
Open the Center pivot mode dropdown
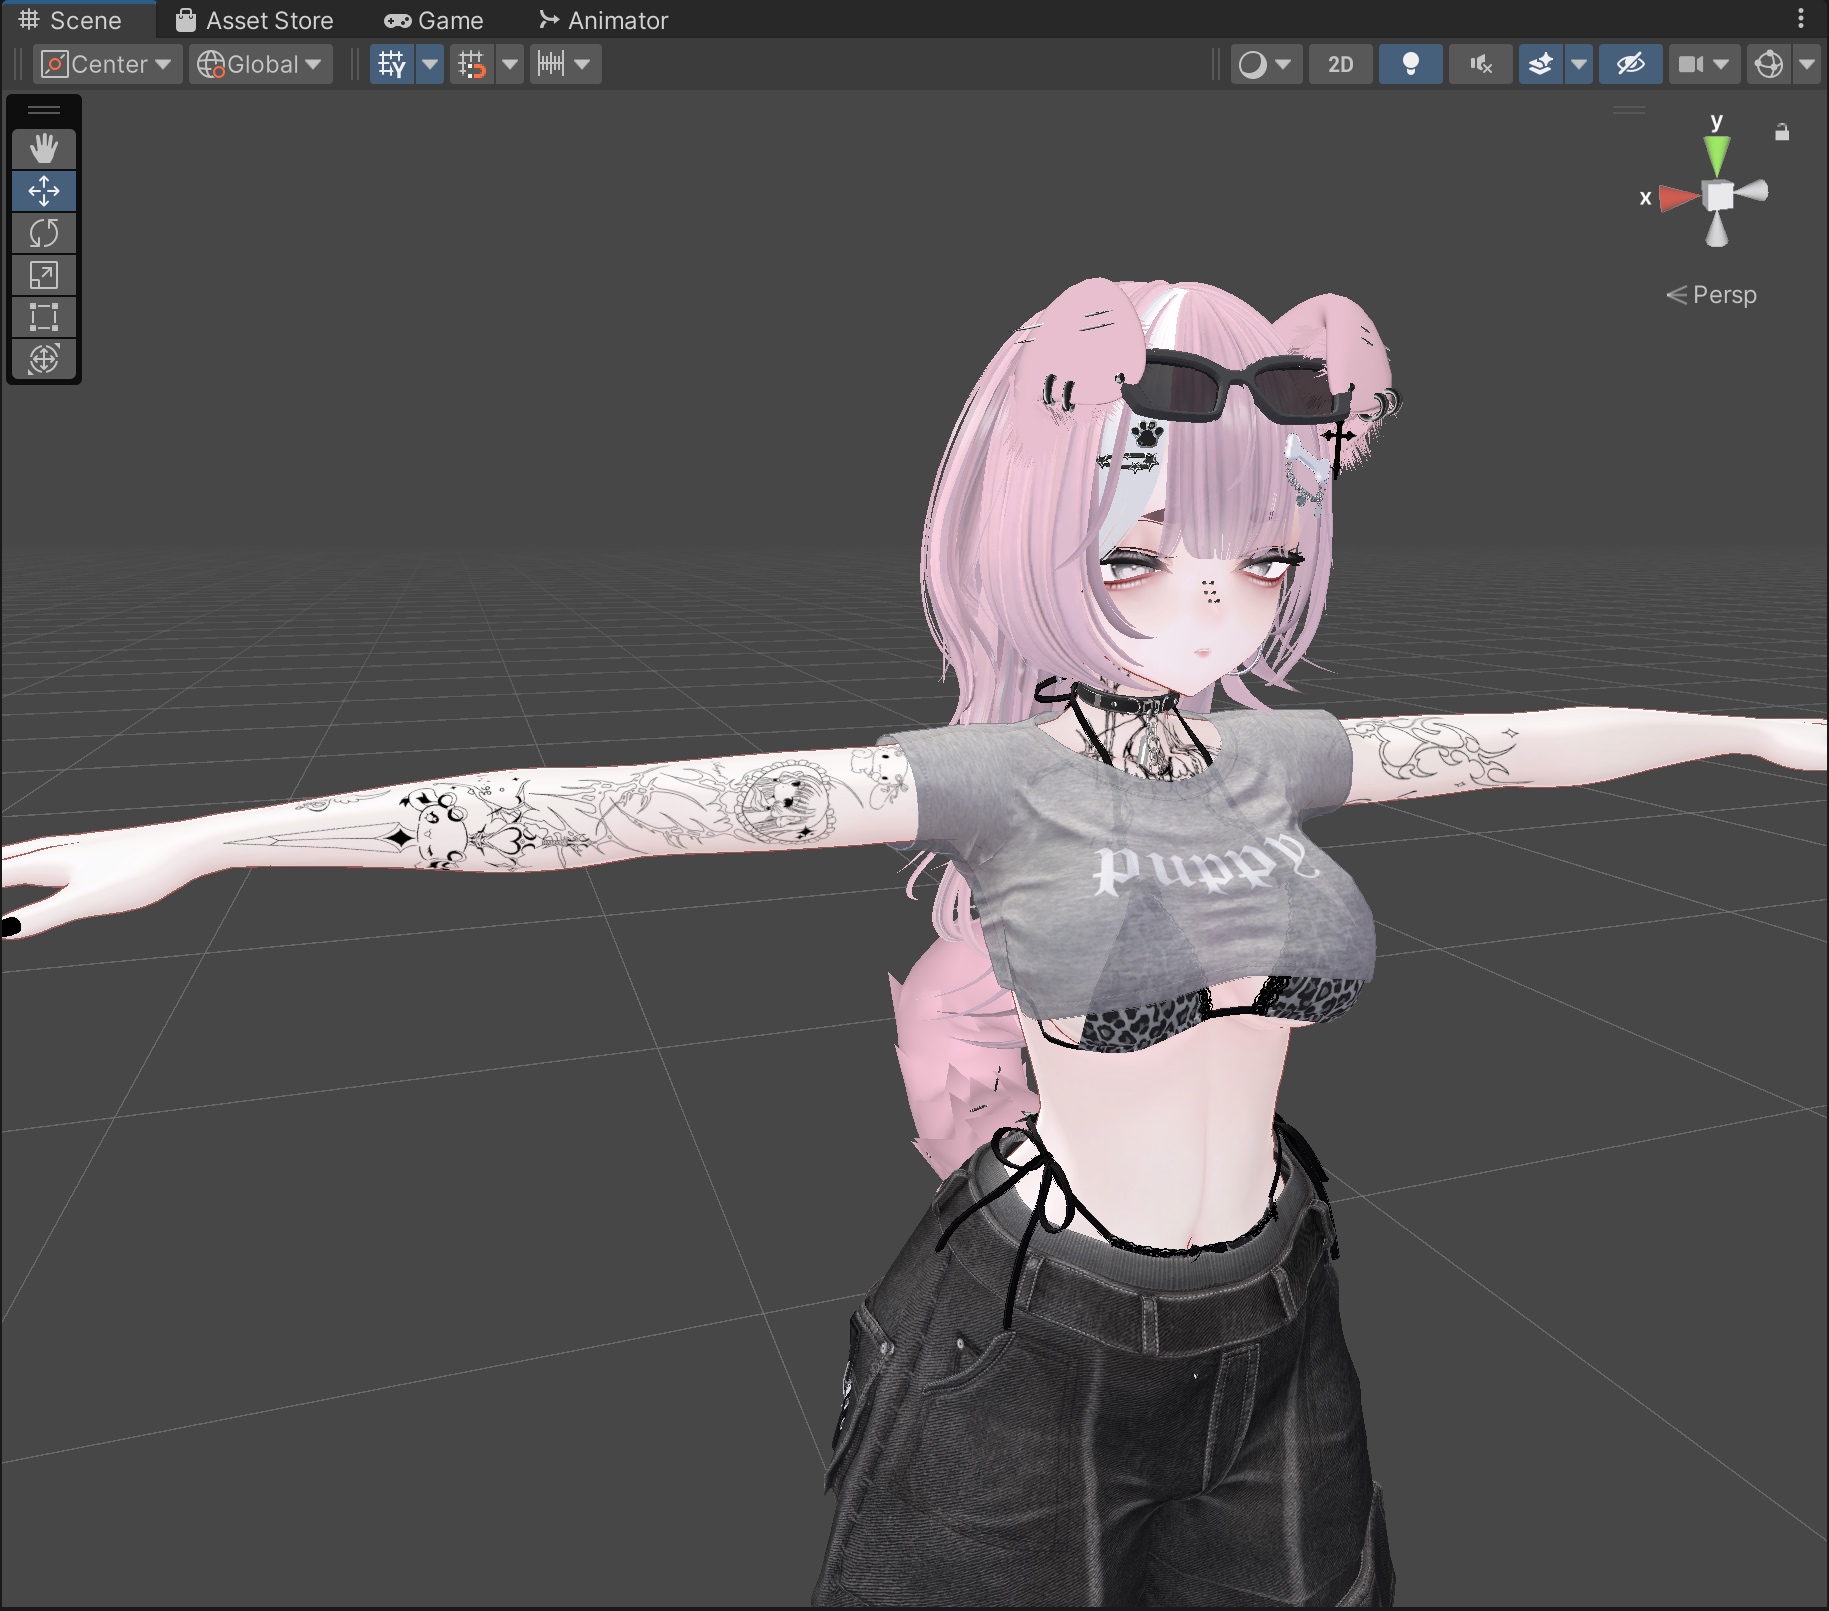click(x=108, y=65)
